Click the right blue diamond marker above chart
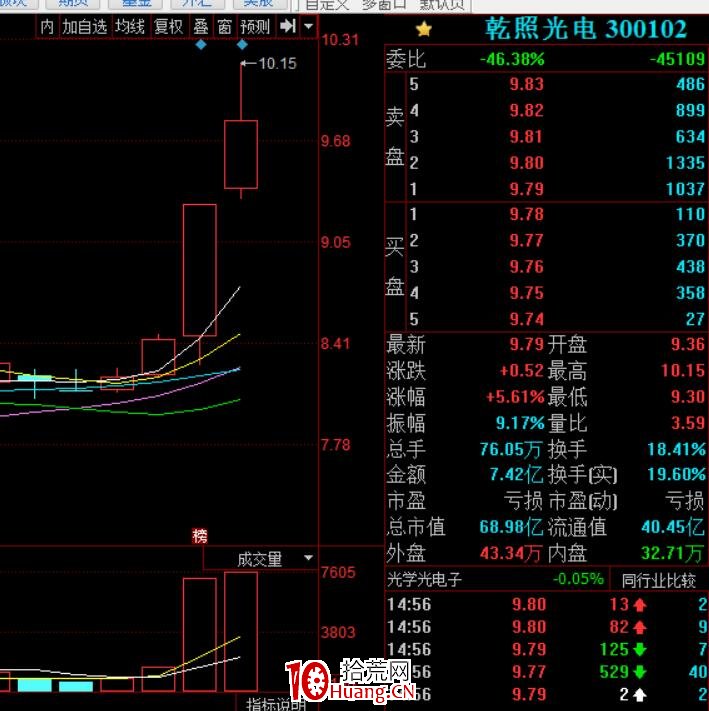709x711 pixels. (242, 44)
